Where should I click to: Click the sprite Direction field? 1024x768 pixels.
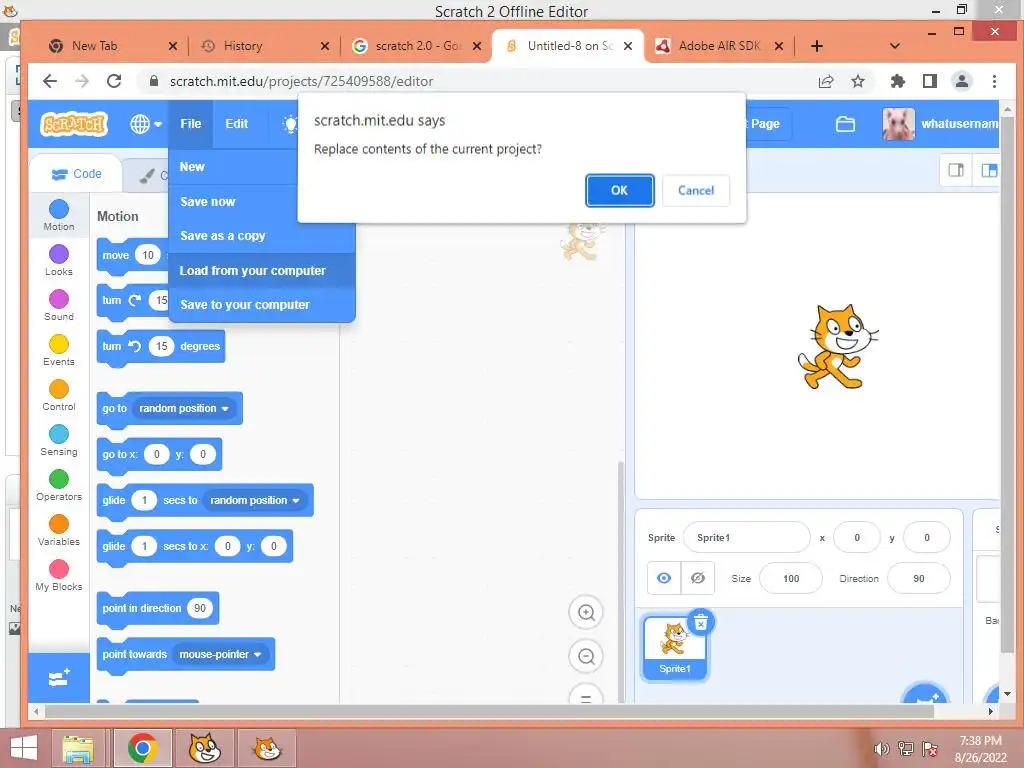tap(919, 579)
